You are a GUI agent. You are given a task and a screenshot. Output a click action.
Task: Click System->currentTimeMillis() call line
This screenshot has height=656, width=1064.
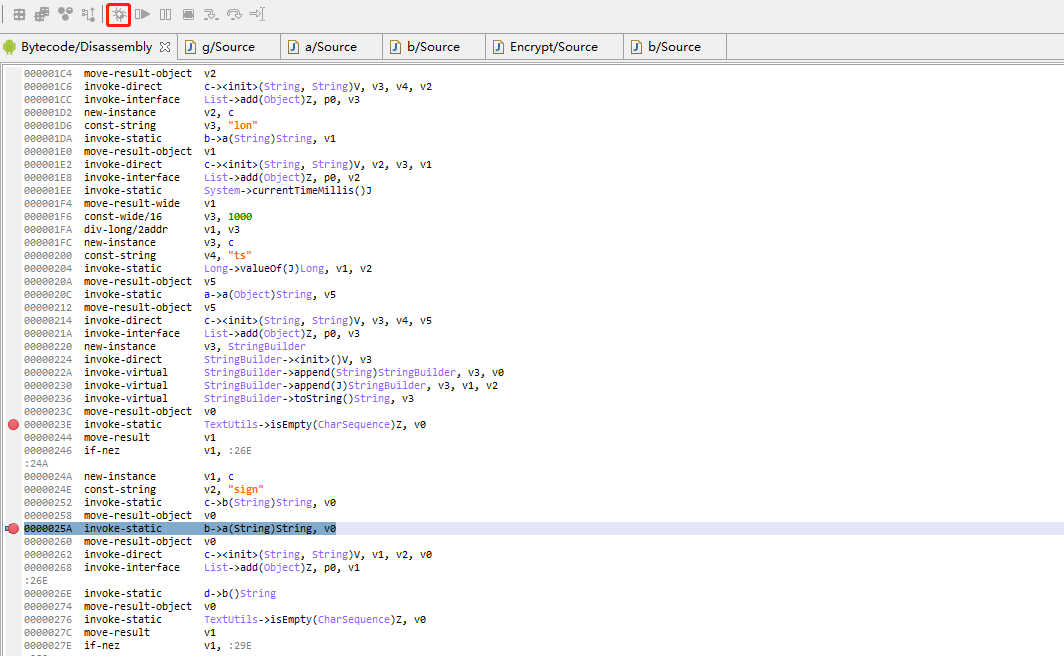click(x=287, y=191)
